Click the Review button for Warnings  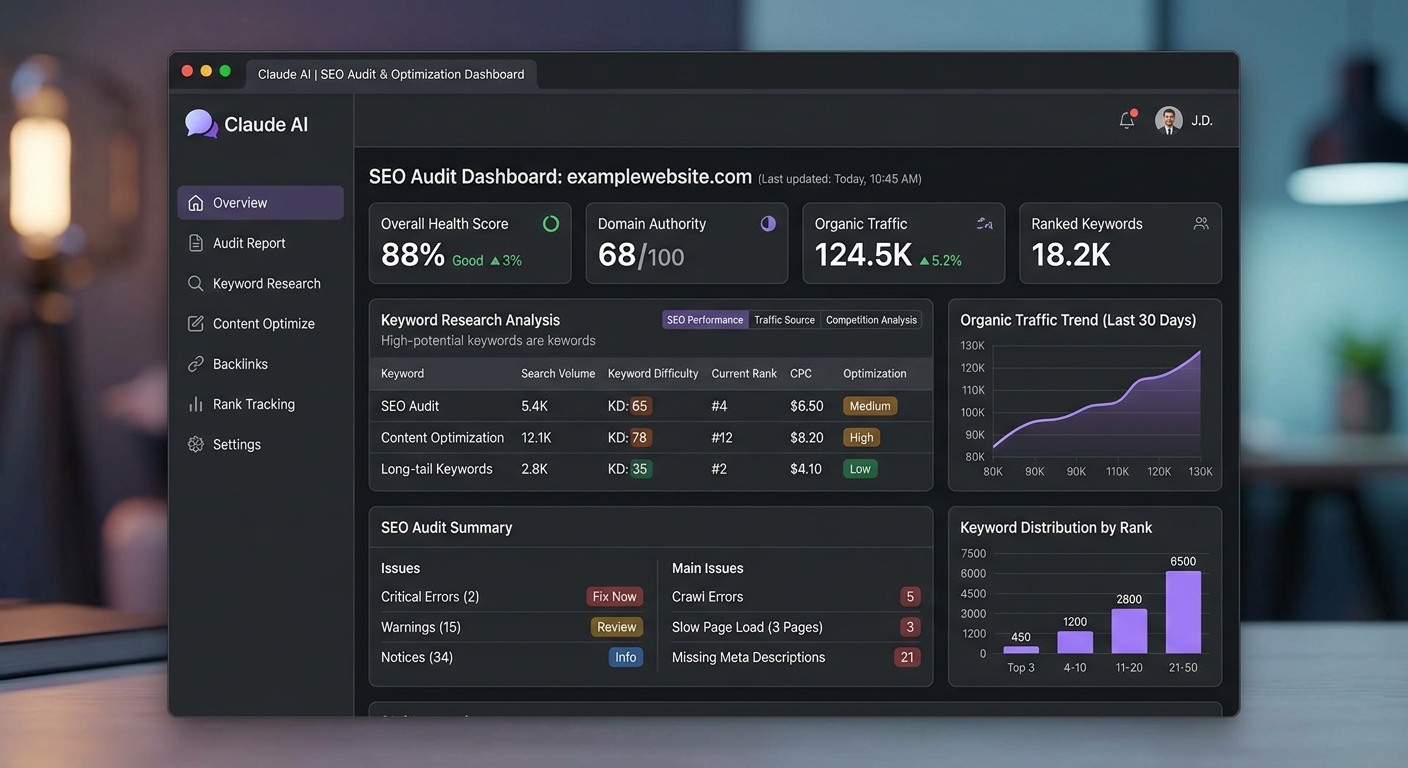click(x=616, y=627)
